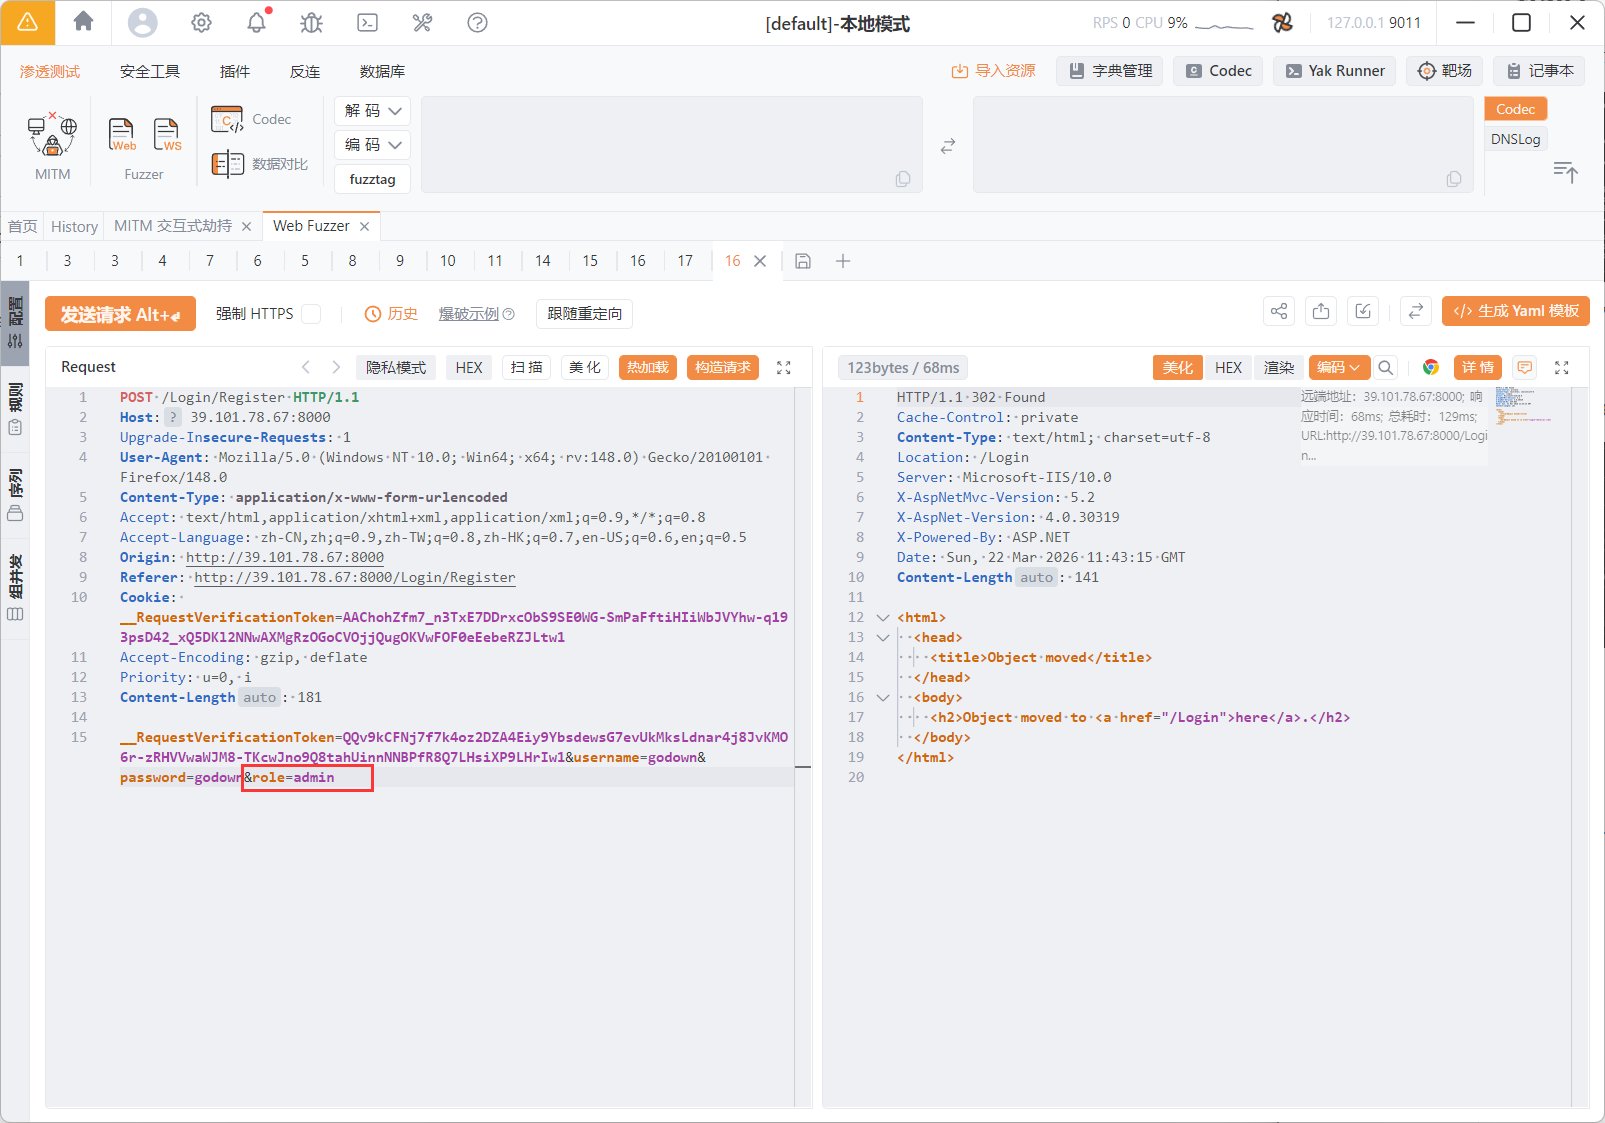Viewport: 1605px width, 1123px height.
Task: Open the 解码 decode dropdown
Action: point(372,111)
